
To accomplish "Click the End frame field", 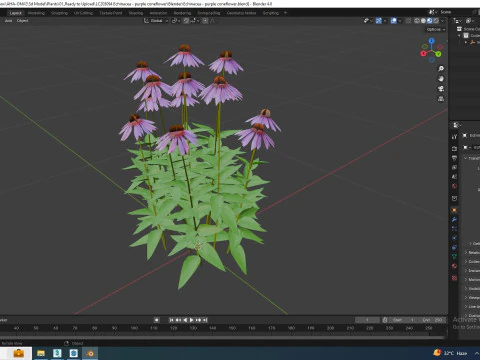I will [x=432, y=320].
